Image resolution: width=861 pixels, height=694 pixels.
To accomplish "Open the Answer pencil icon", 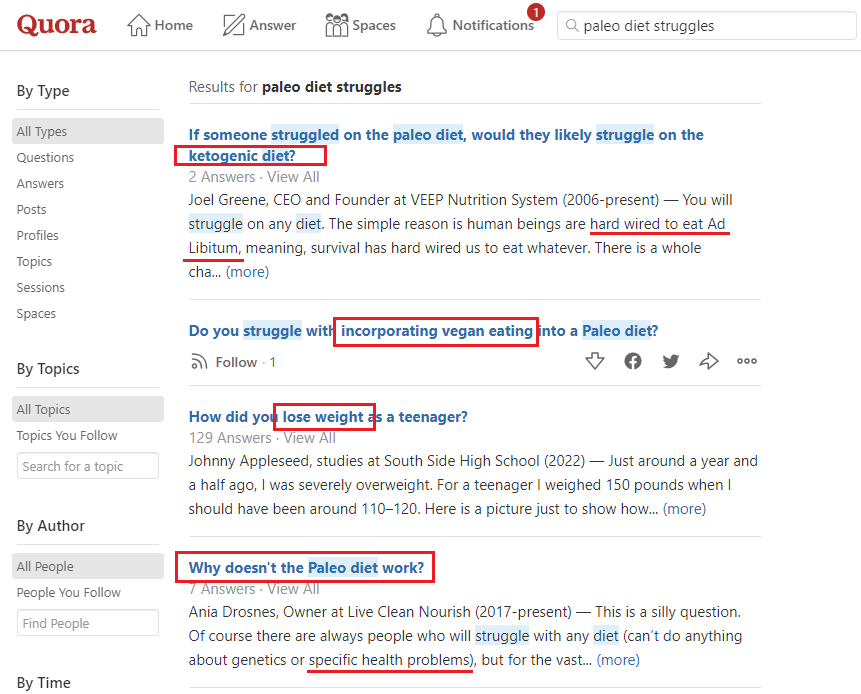I will 233,25.
